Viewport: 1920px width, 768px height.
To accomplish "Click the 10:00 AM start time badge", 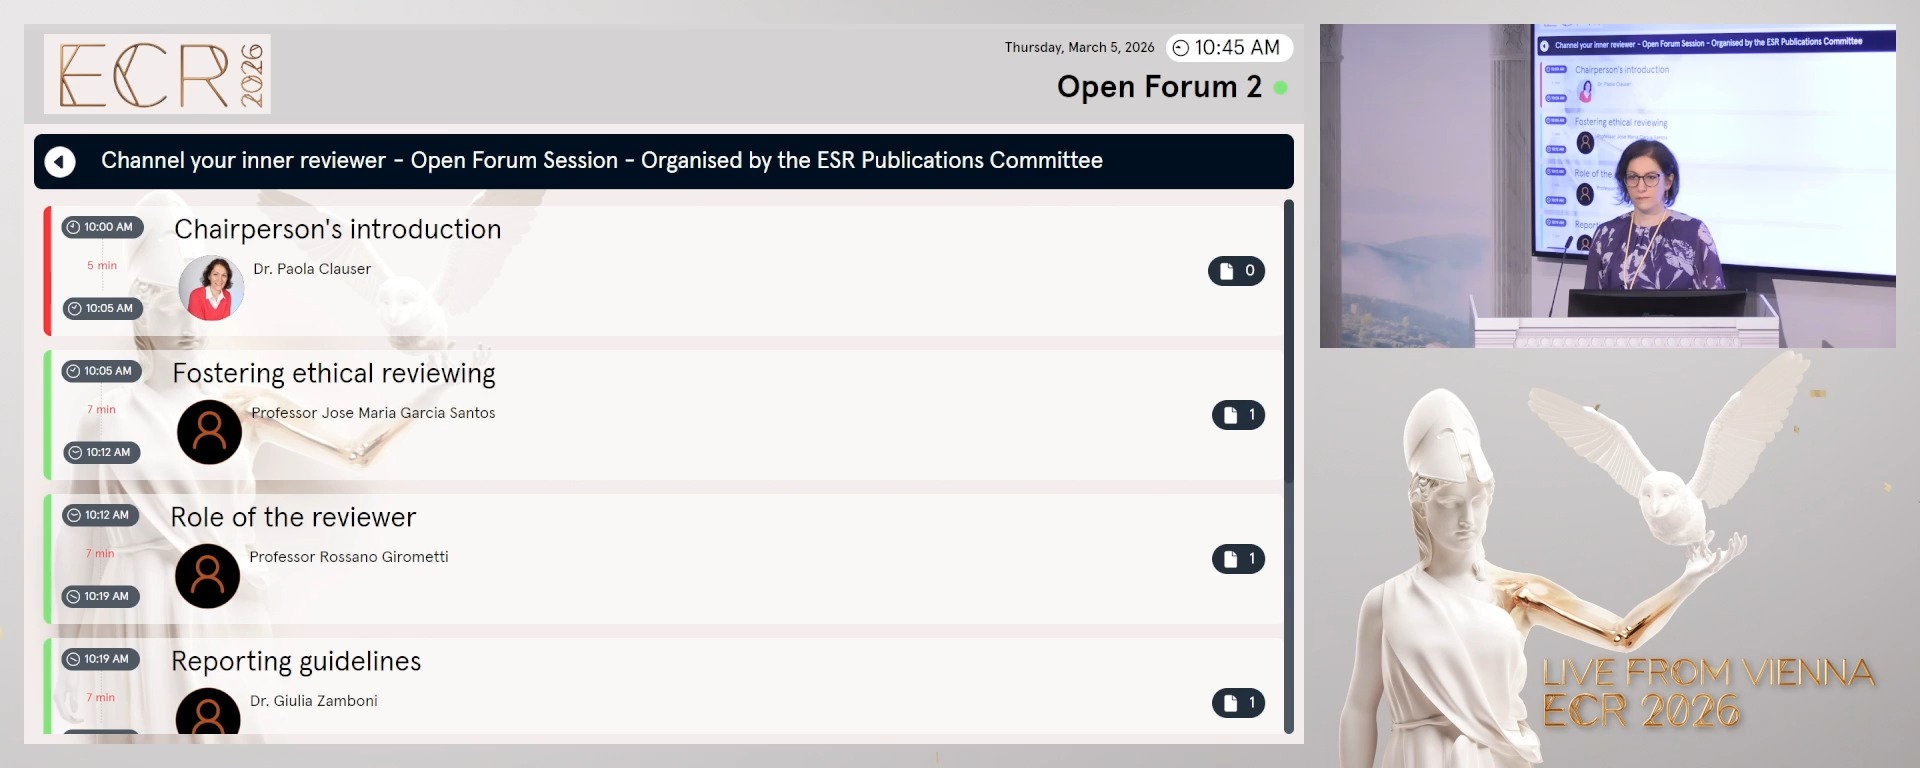I will [102, 227].
